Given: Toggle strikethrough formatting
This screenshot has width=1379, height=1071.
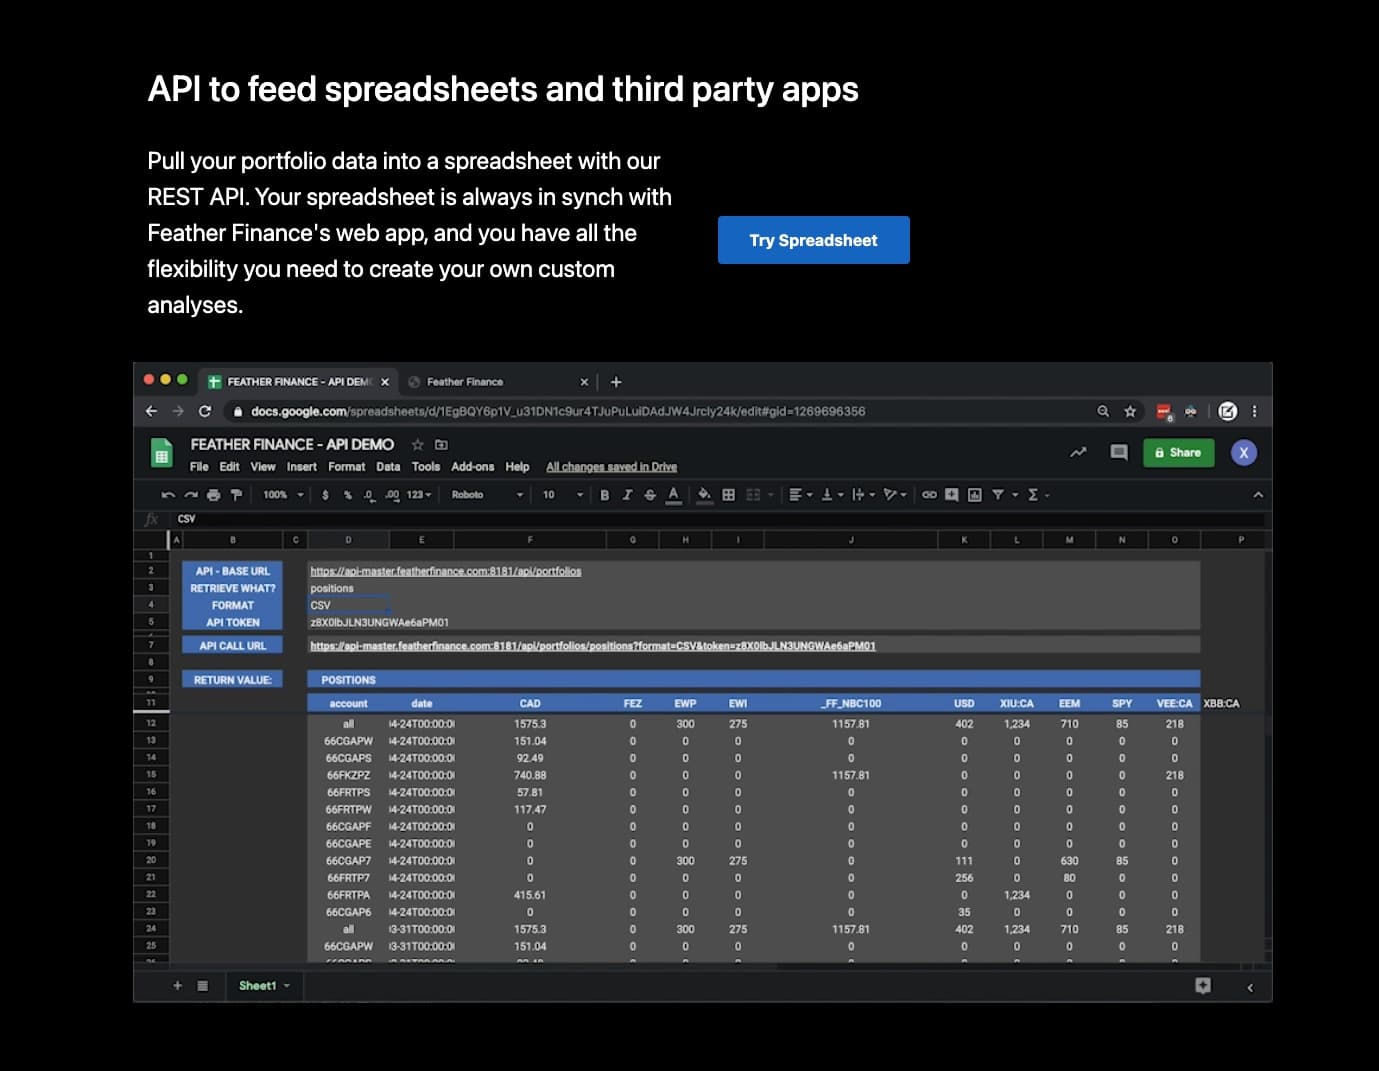Looking at the screenshot, I should pyautogui.click(x=650, y=495).
